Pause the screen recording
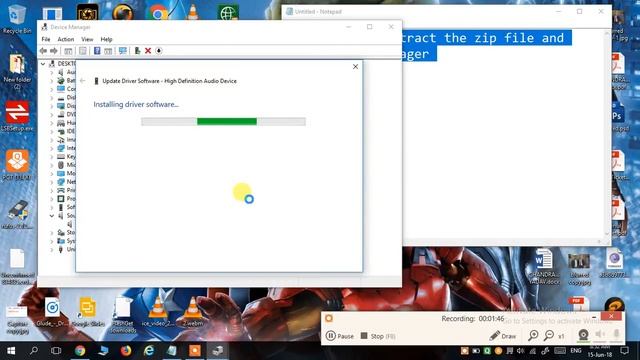The width and height of the screenshot is (640, 360). click(340, 336)
